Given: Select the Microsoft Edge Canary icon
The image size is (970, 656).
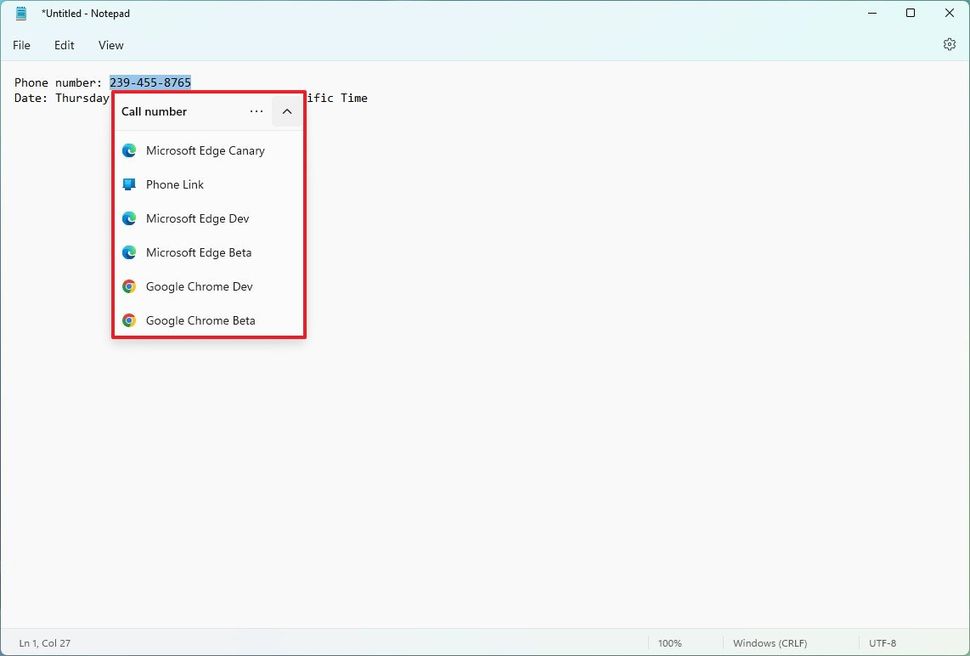Looking at the screenshot, I should coord(129,150).
